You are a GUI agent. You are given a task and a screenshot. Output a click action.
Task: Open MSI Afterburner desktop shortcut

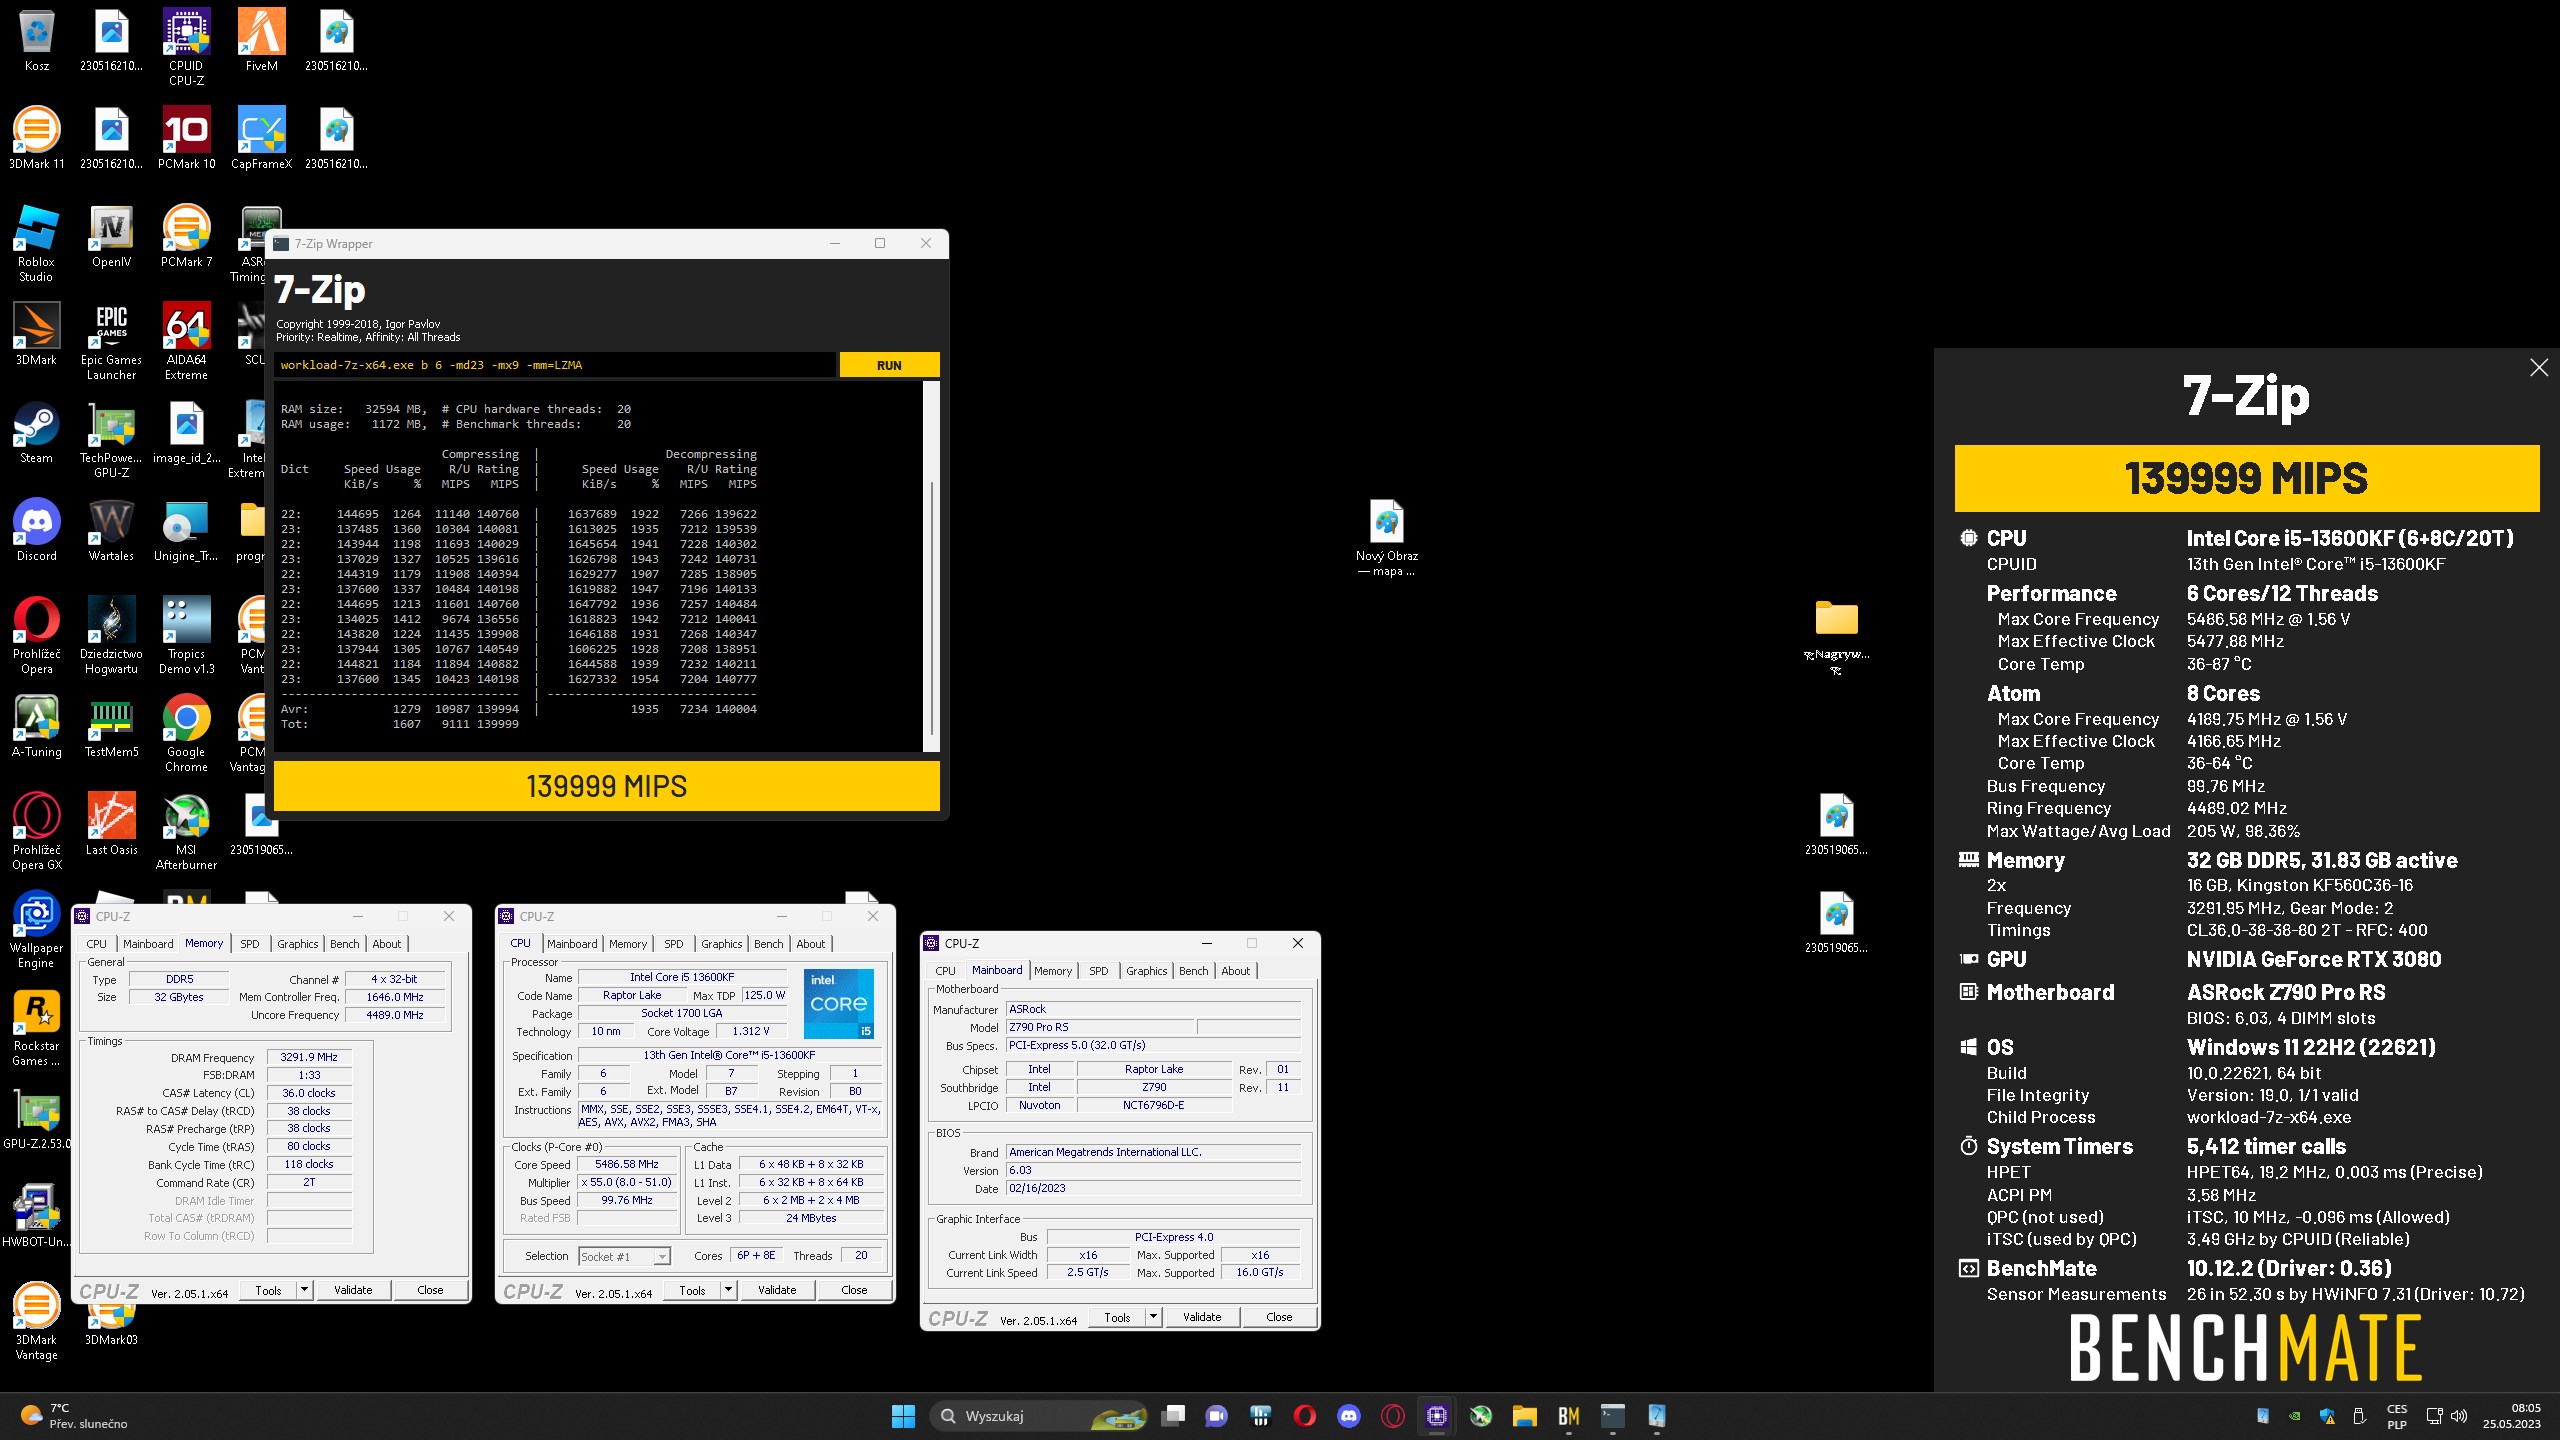pyautogui.click(x=186, y=832)
